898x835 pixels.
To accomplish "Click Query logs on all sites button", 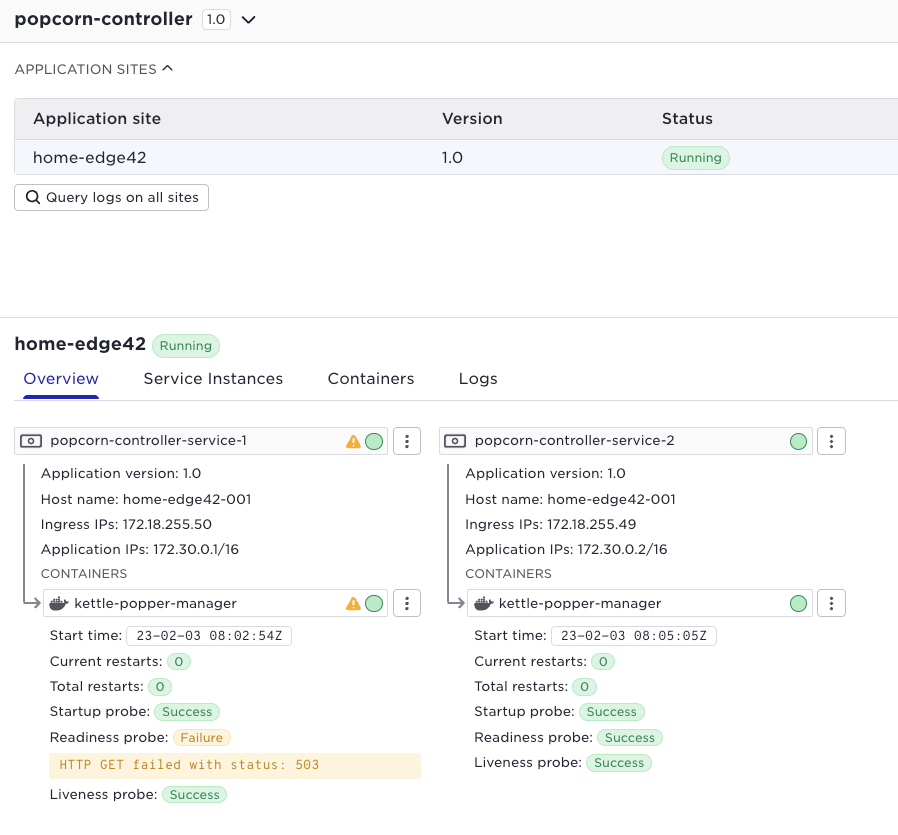I will tap(111, 198).
